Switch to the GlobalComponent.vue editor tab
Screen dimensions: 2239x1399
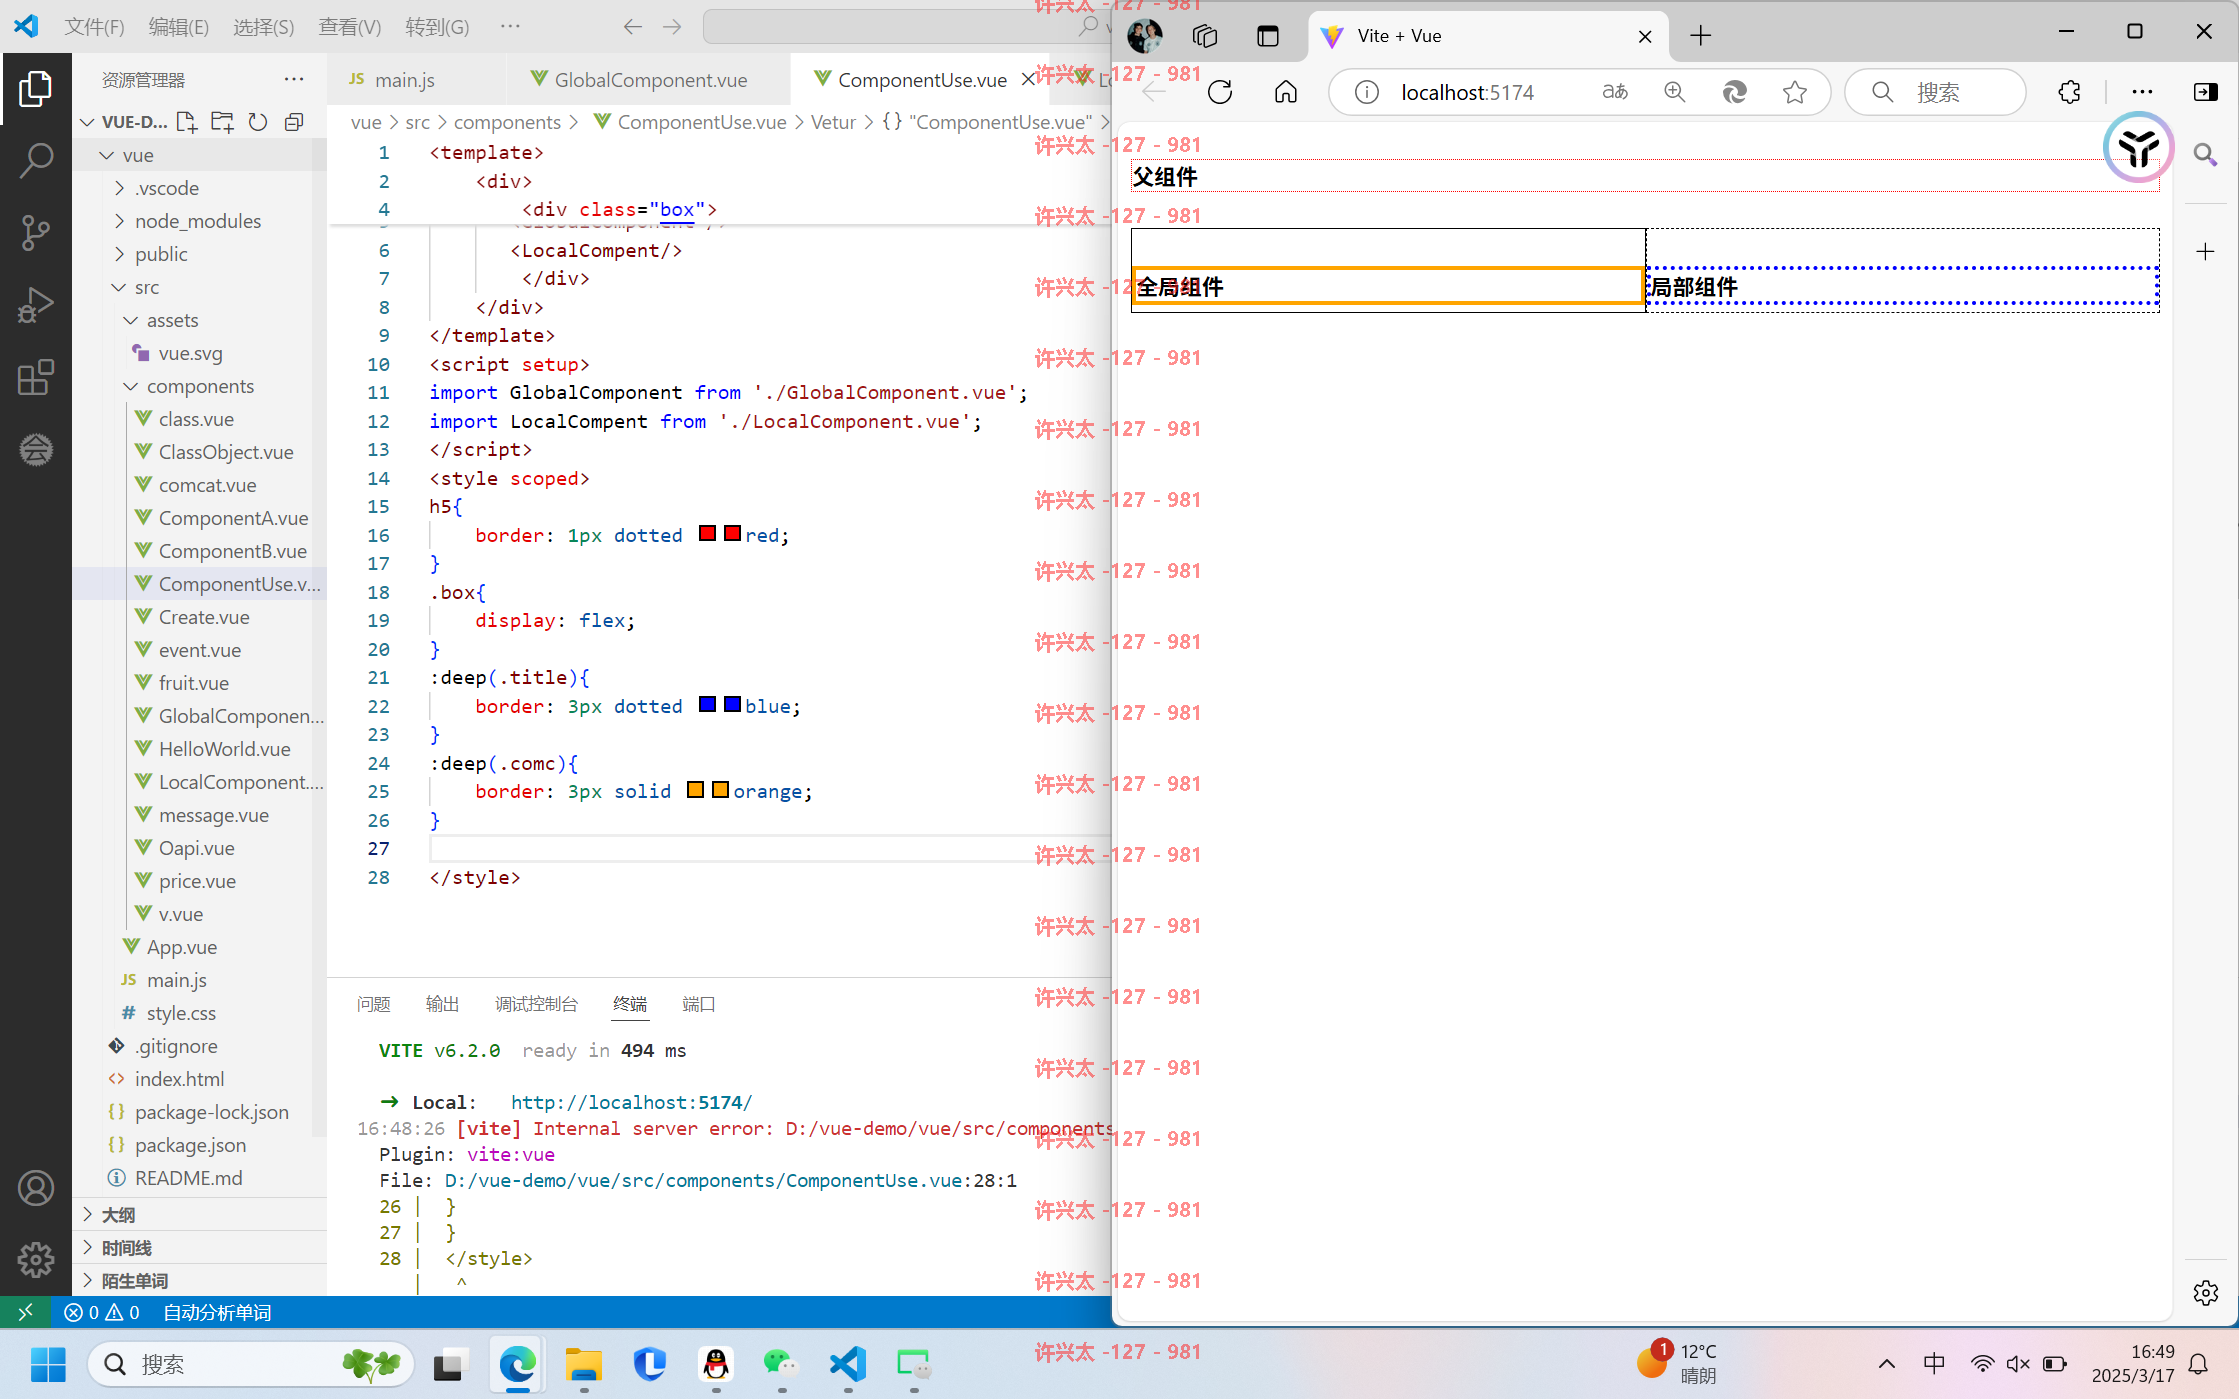650,80
